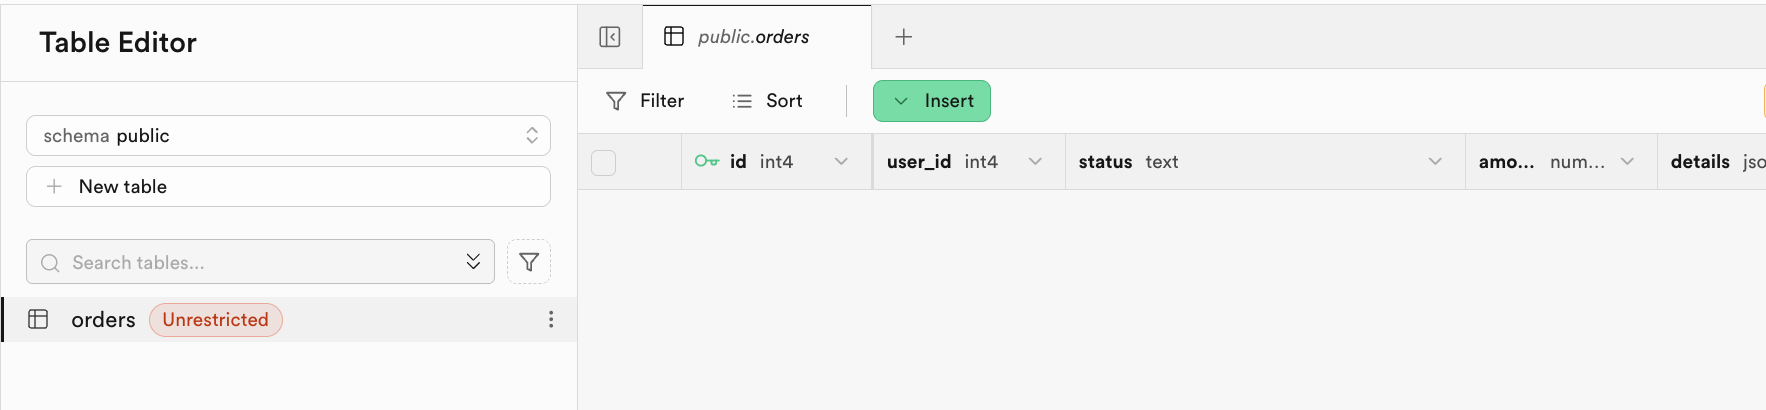Viewport: 1766px width, 410px height.
Task: Click the green Insert button
Action: click(932, 101)
